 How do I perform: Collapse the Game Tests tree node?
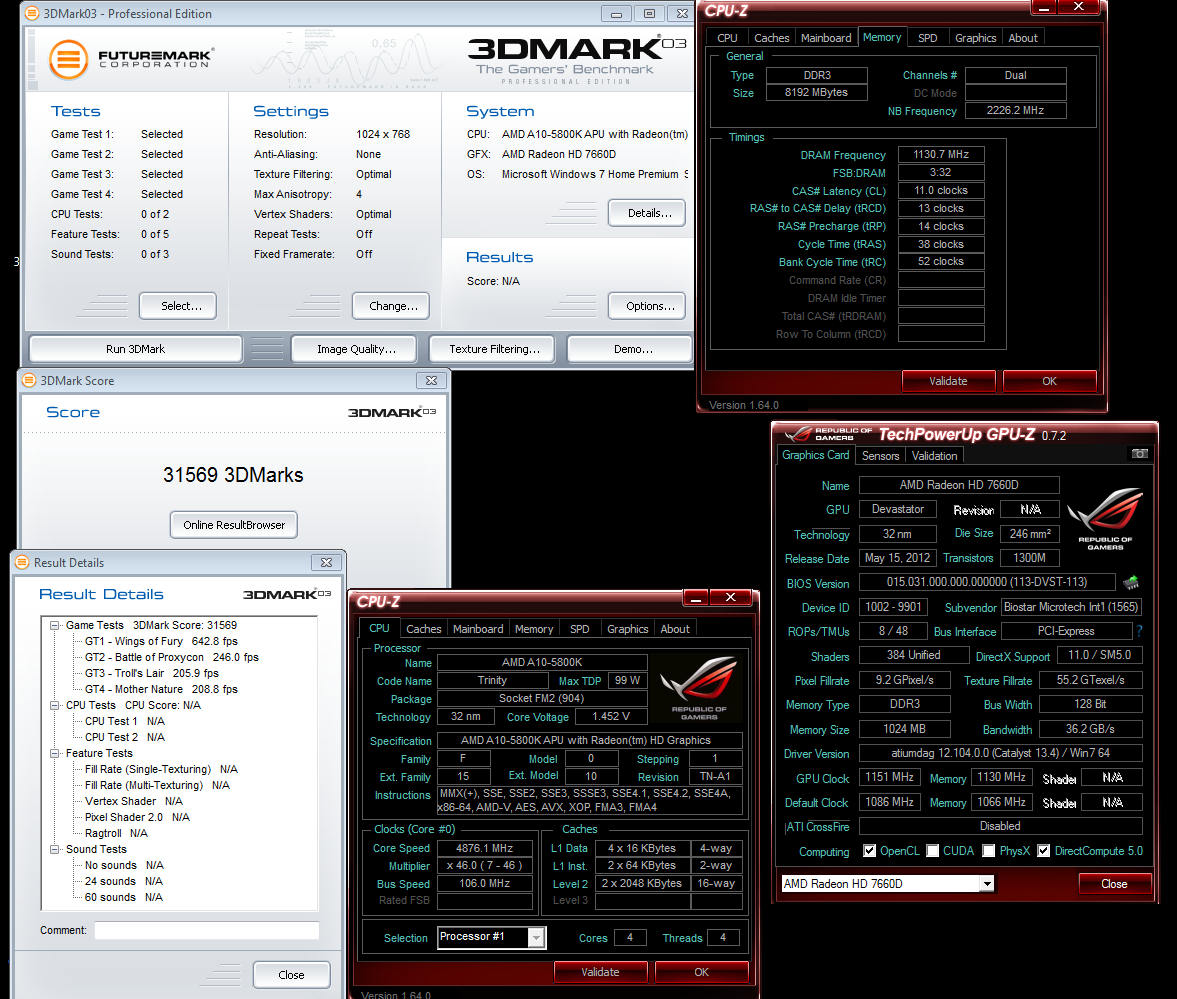(x=55, y=625)
